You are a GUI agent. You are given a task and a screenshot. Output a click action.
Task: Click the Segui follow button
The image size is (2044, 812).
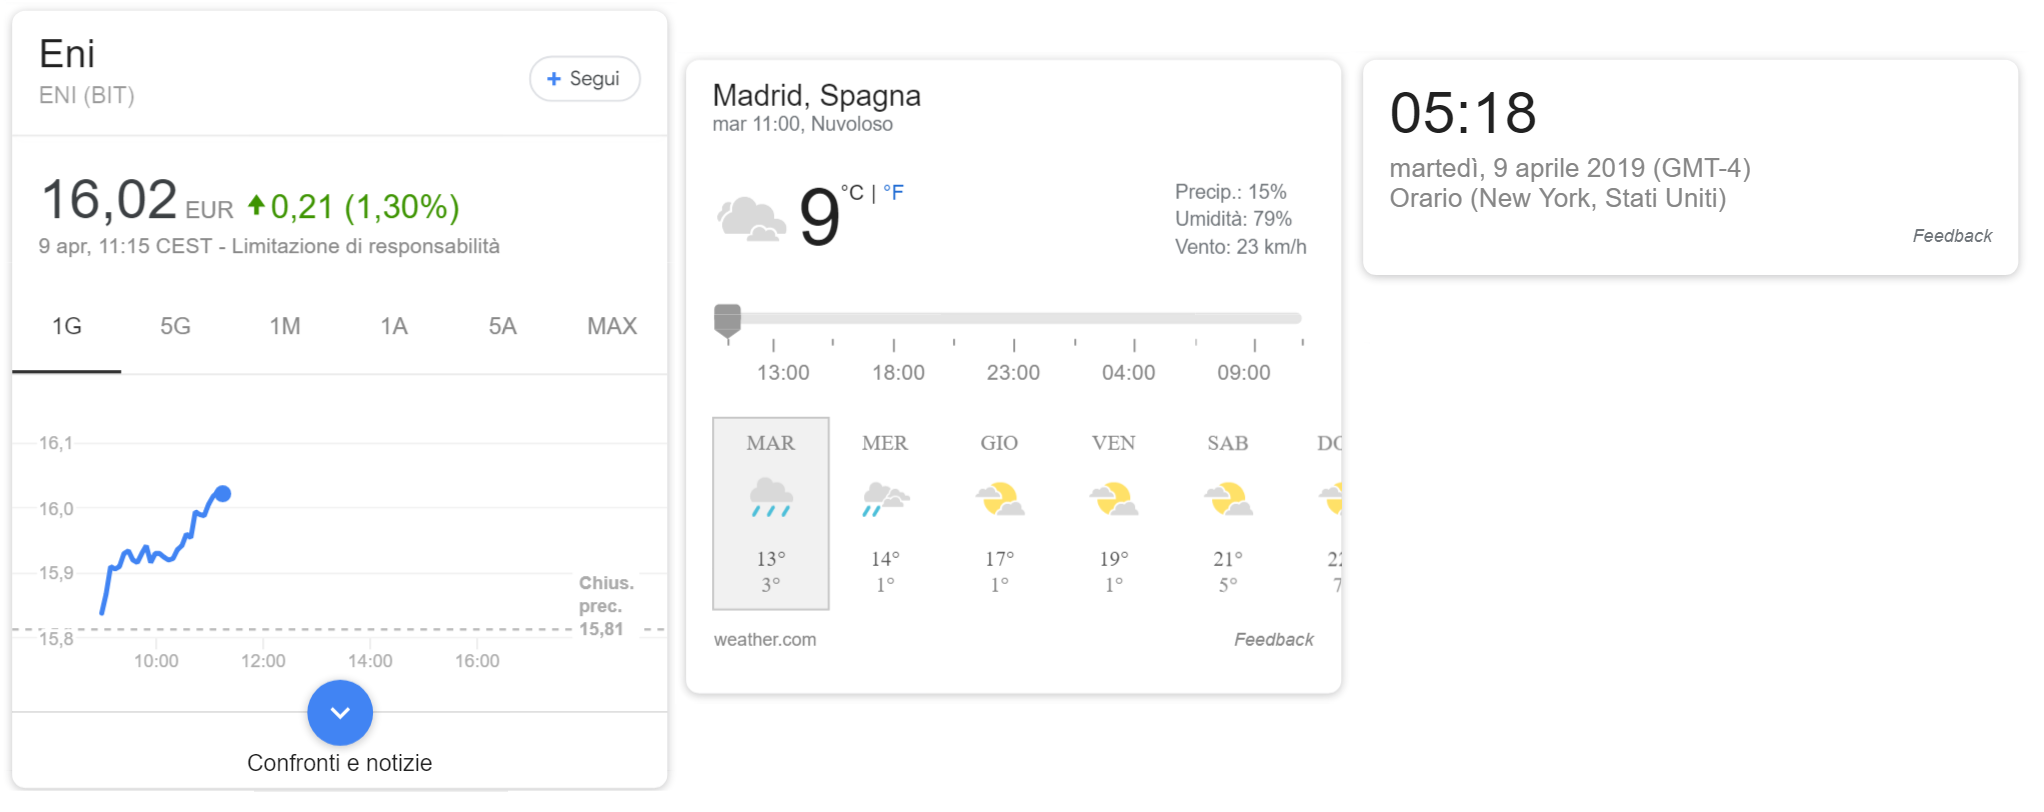tap(585, 79)
